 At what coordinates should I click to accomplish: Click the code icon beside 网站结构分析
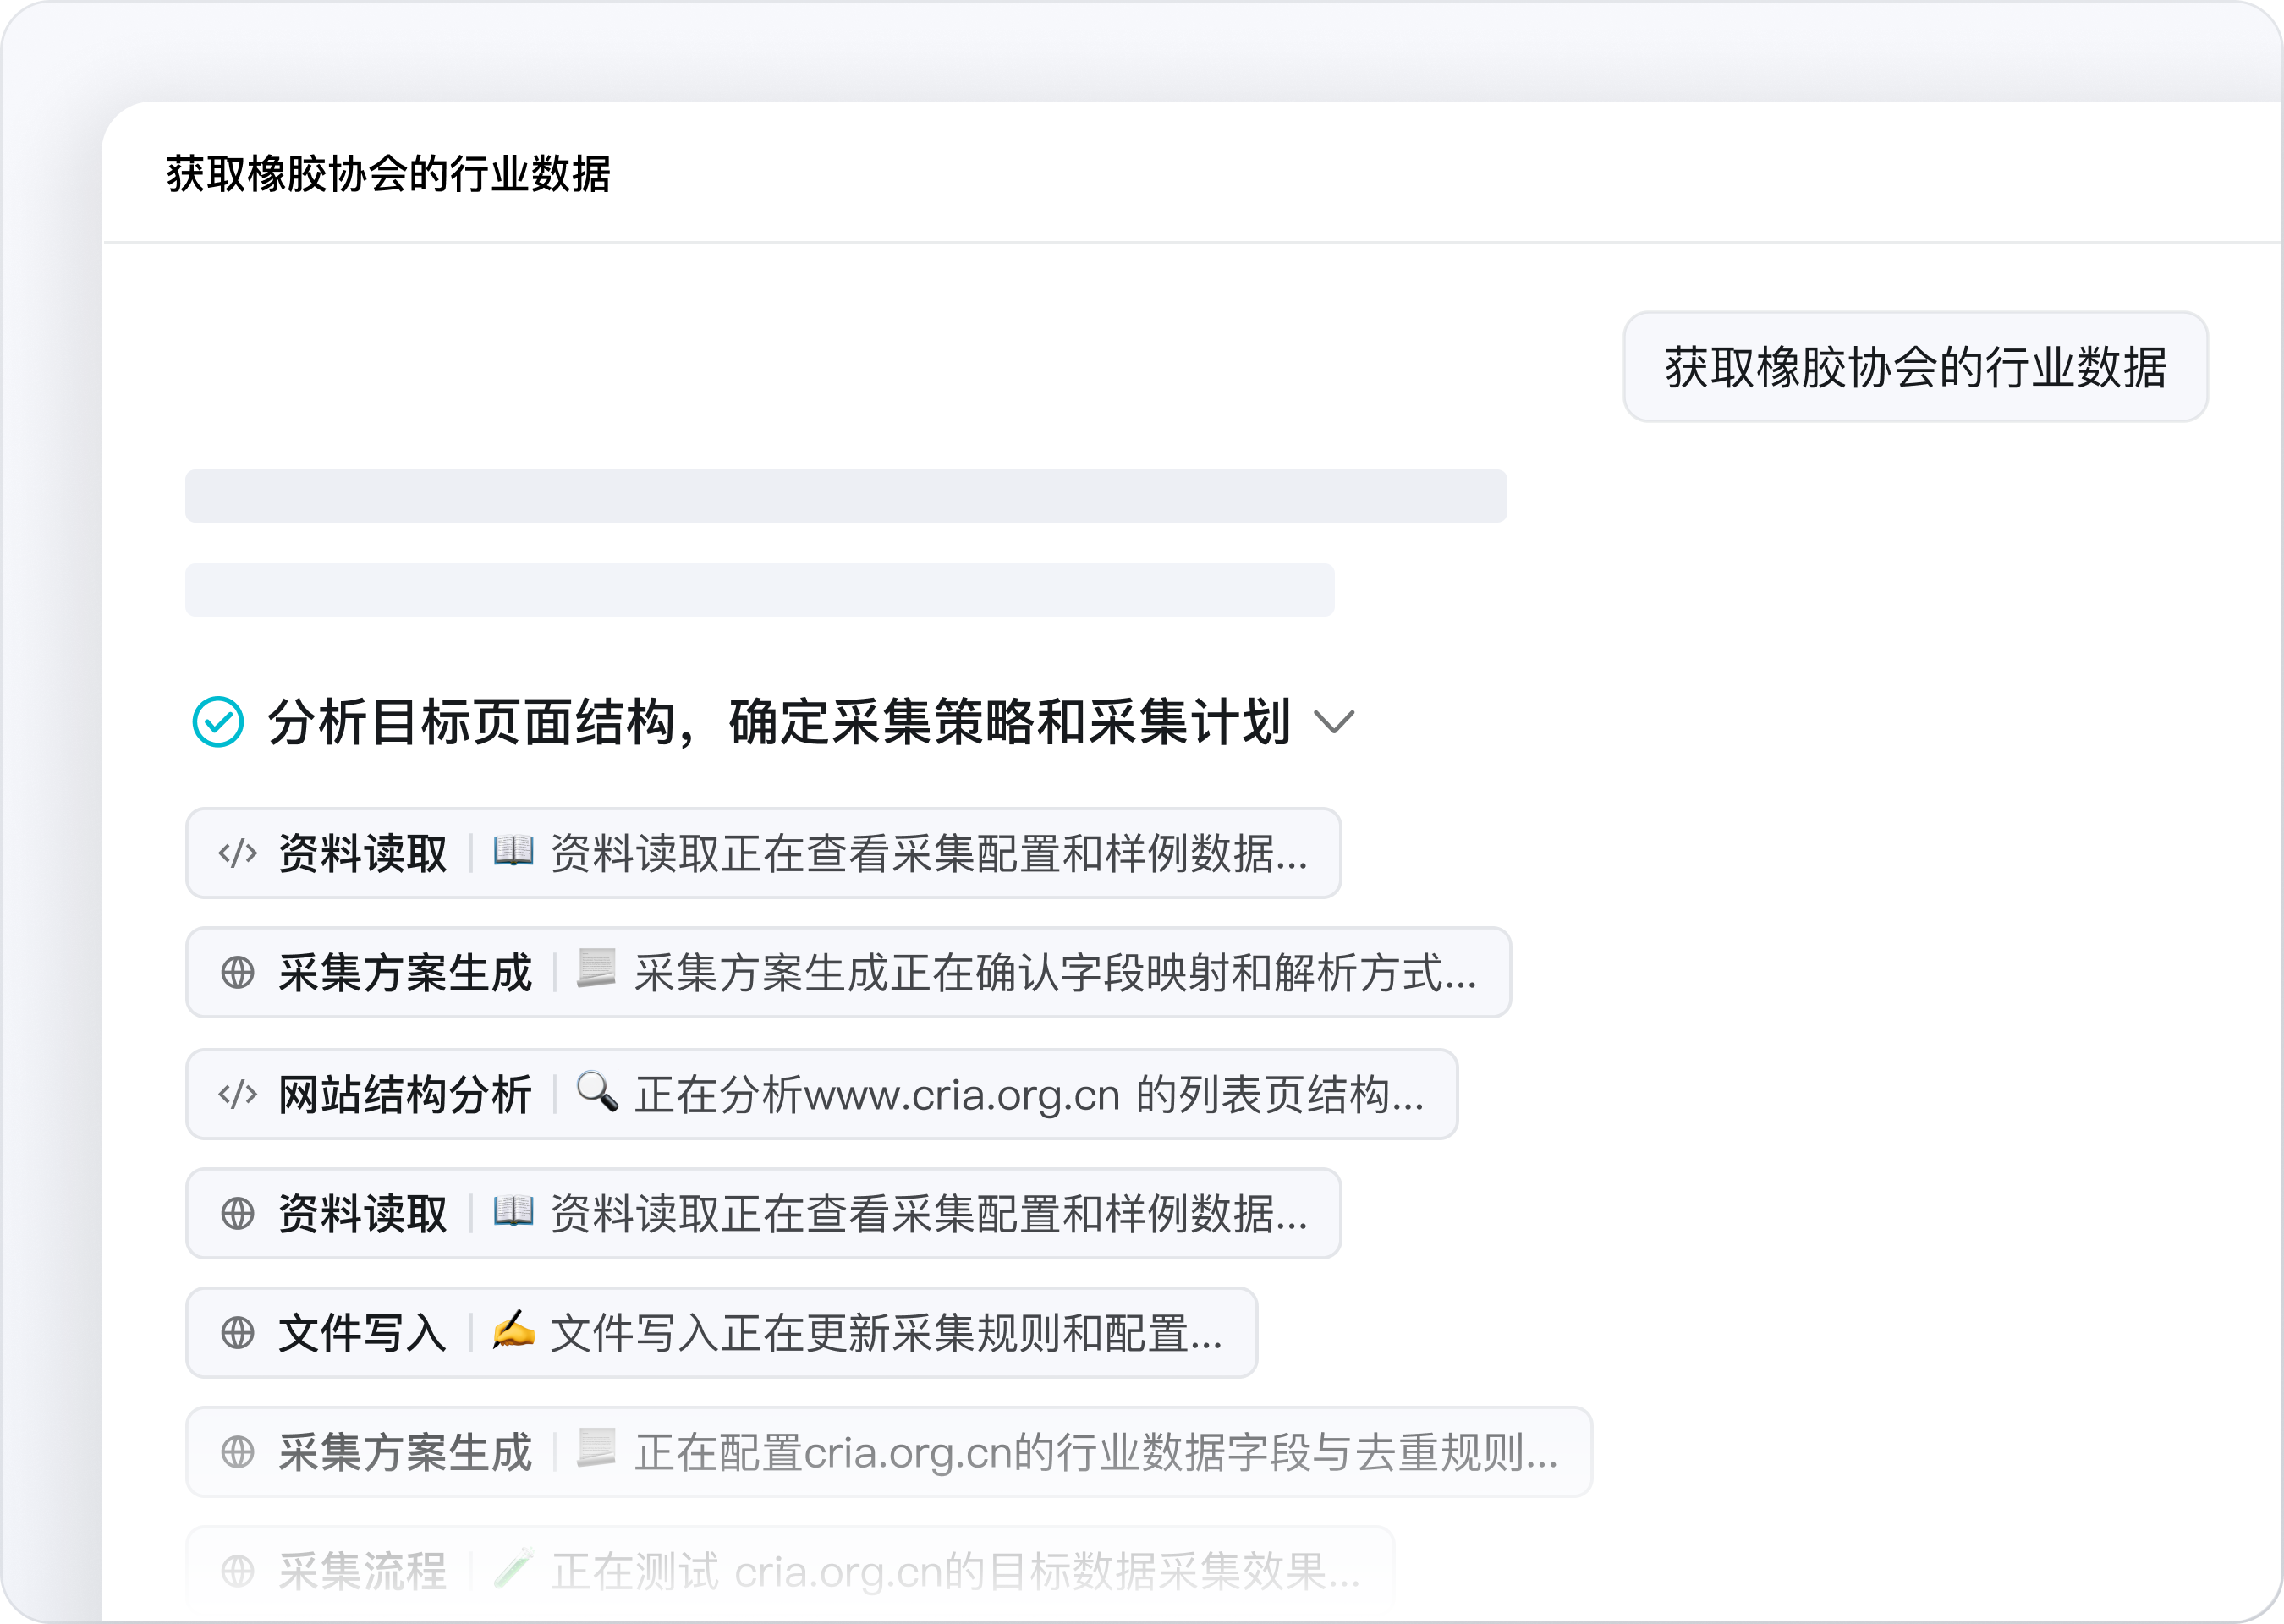tap(238, 1094)
